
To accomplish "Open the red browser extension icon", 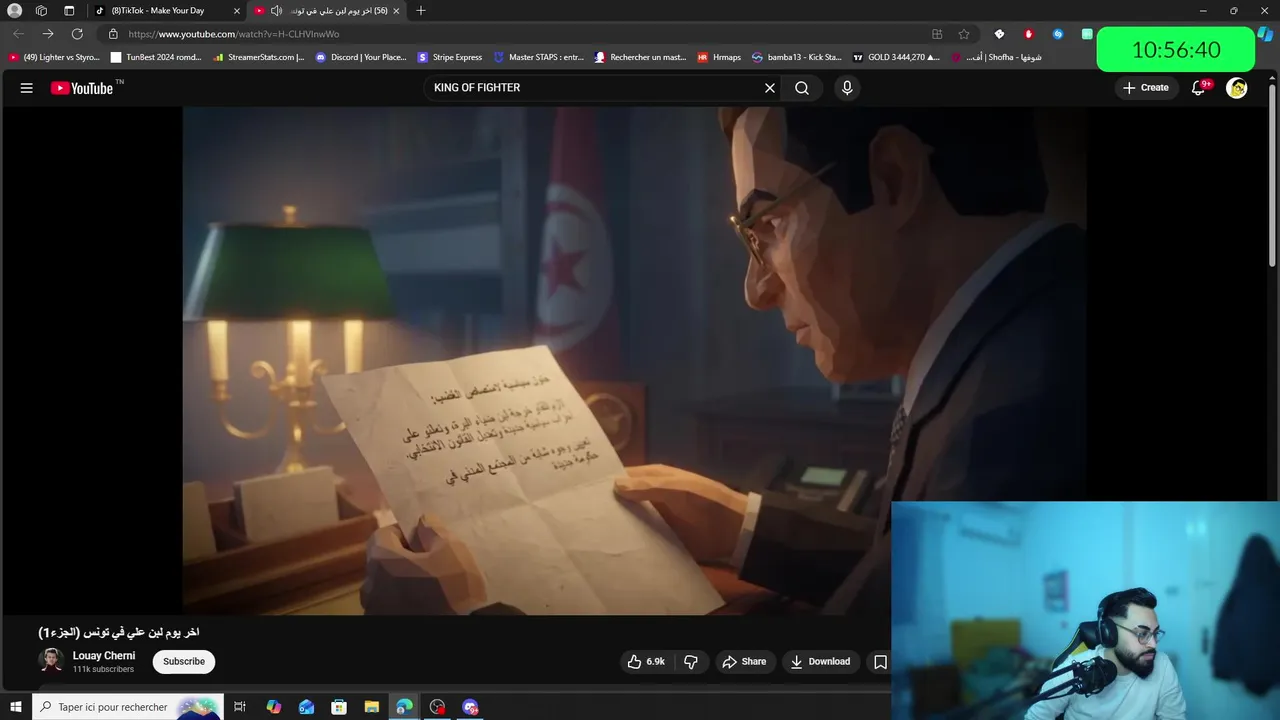I will (x=1028, y=34).
